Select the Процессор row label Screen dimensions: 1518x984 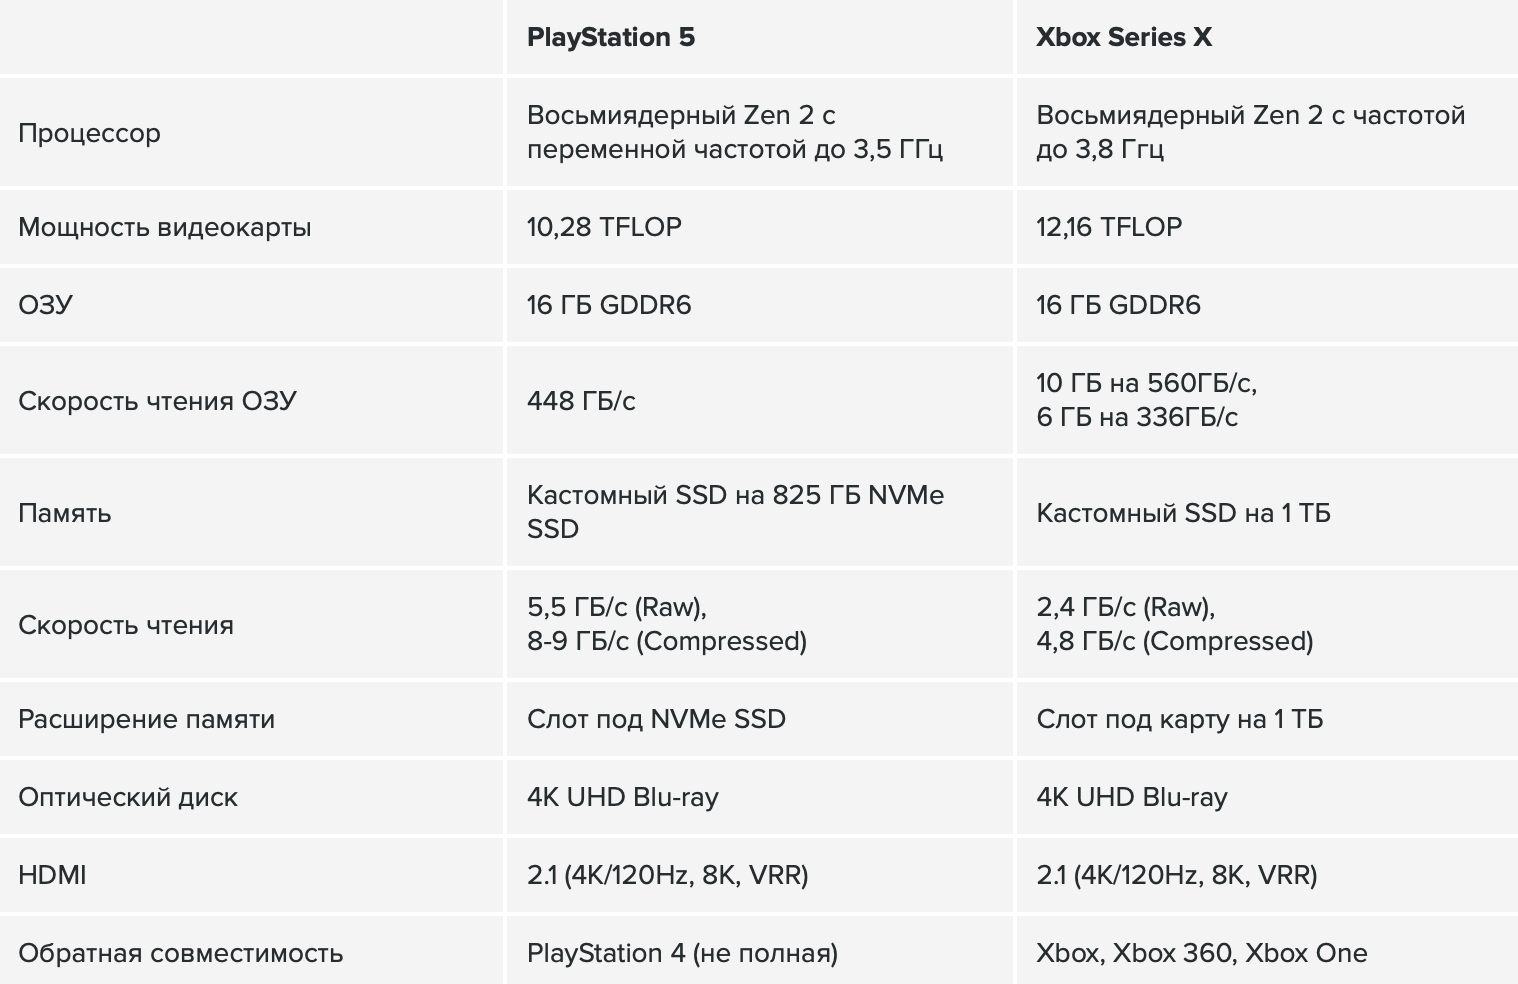pyautogui.click(x=89, y=133)
